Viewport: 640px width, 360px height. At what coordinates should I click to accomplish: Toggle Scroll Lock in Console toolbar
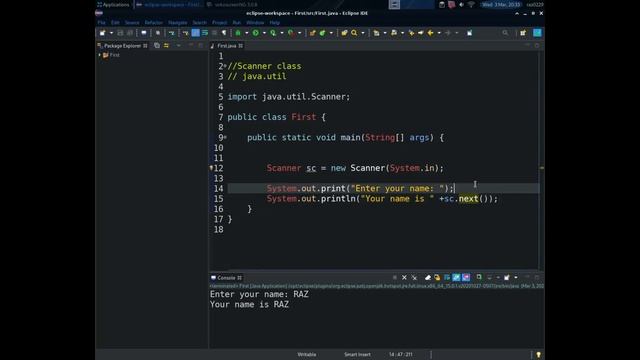click(437, 278)
